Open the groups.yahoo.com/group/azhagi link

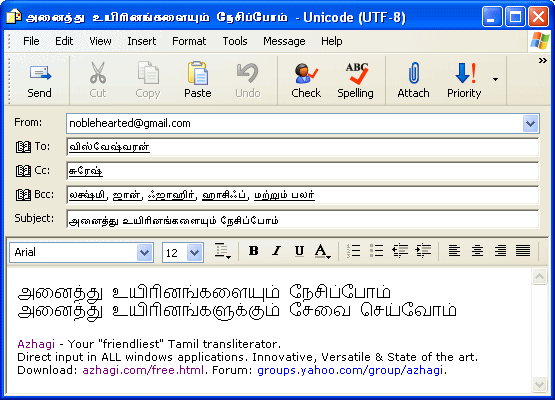coord(350,370)
